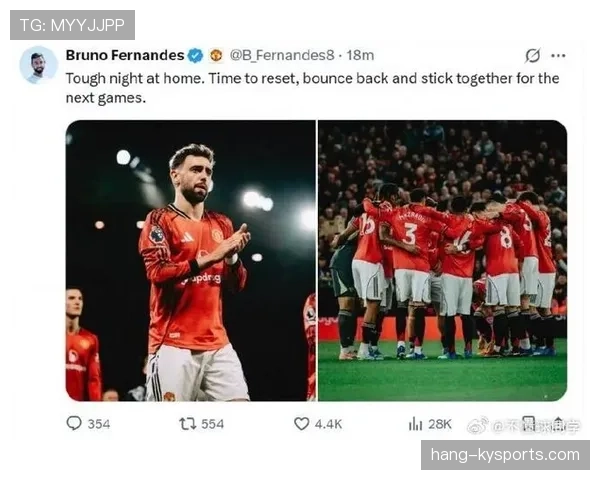
Task: Click the hang-kysports.com watermark label
Action: [x=505, y=455]
